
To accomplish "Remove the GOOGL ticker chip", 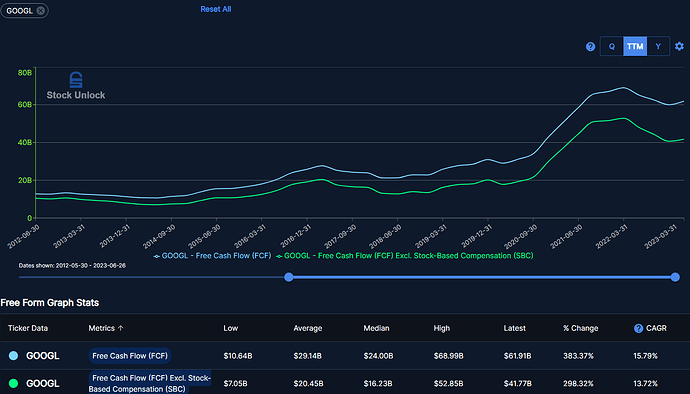I will [40, 11].
